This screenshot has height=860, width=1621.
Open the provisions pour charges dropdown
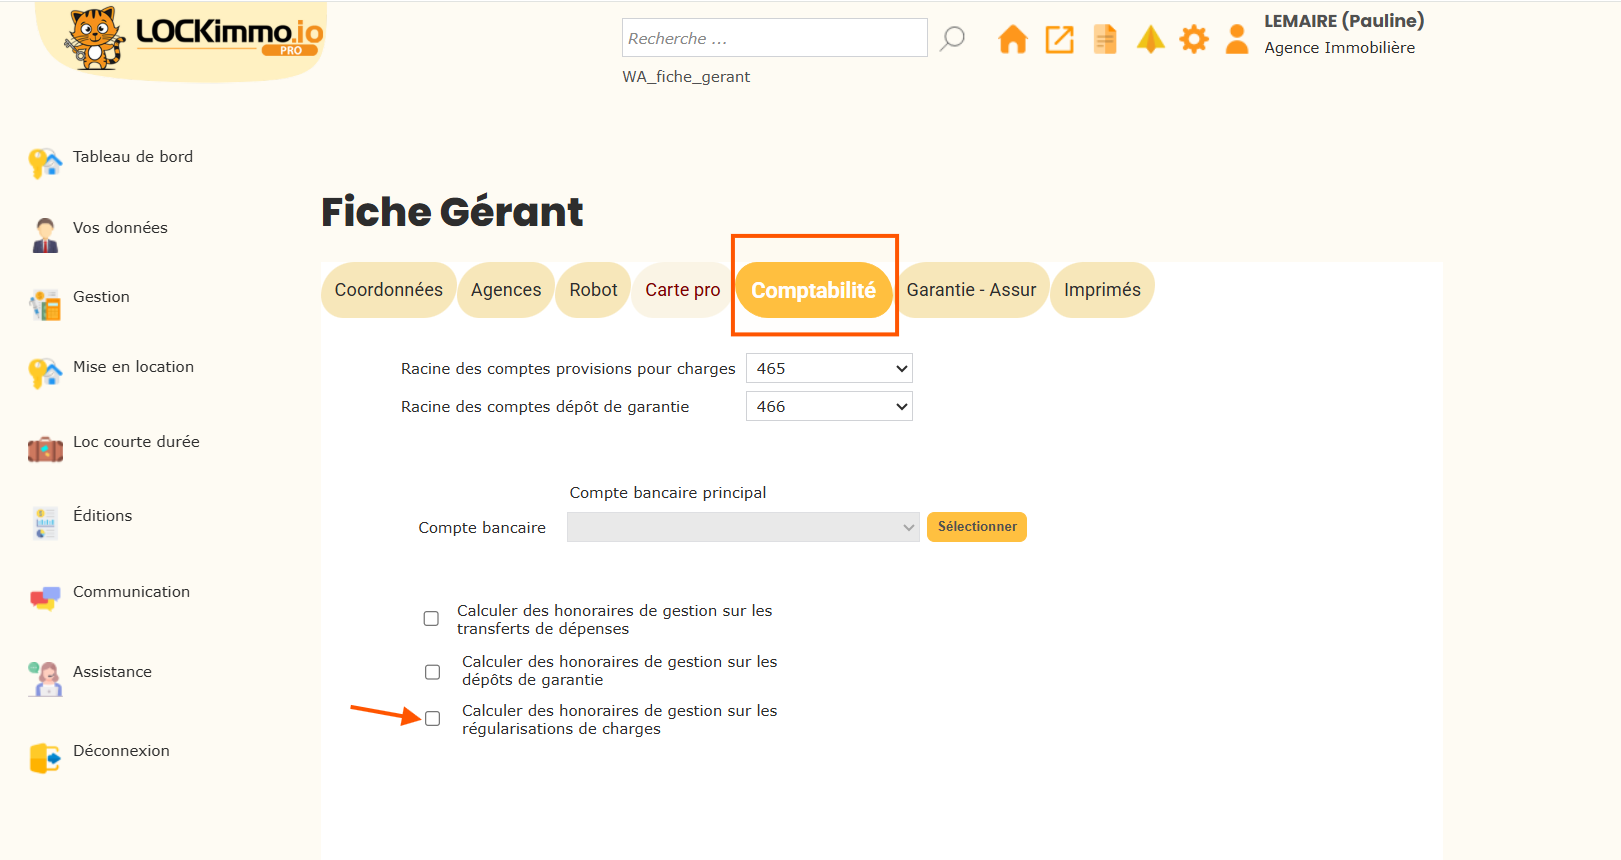(829, 368)
